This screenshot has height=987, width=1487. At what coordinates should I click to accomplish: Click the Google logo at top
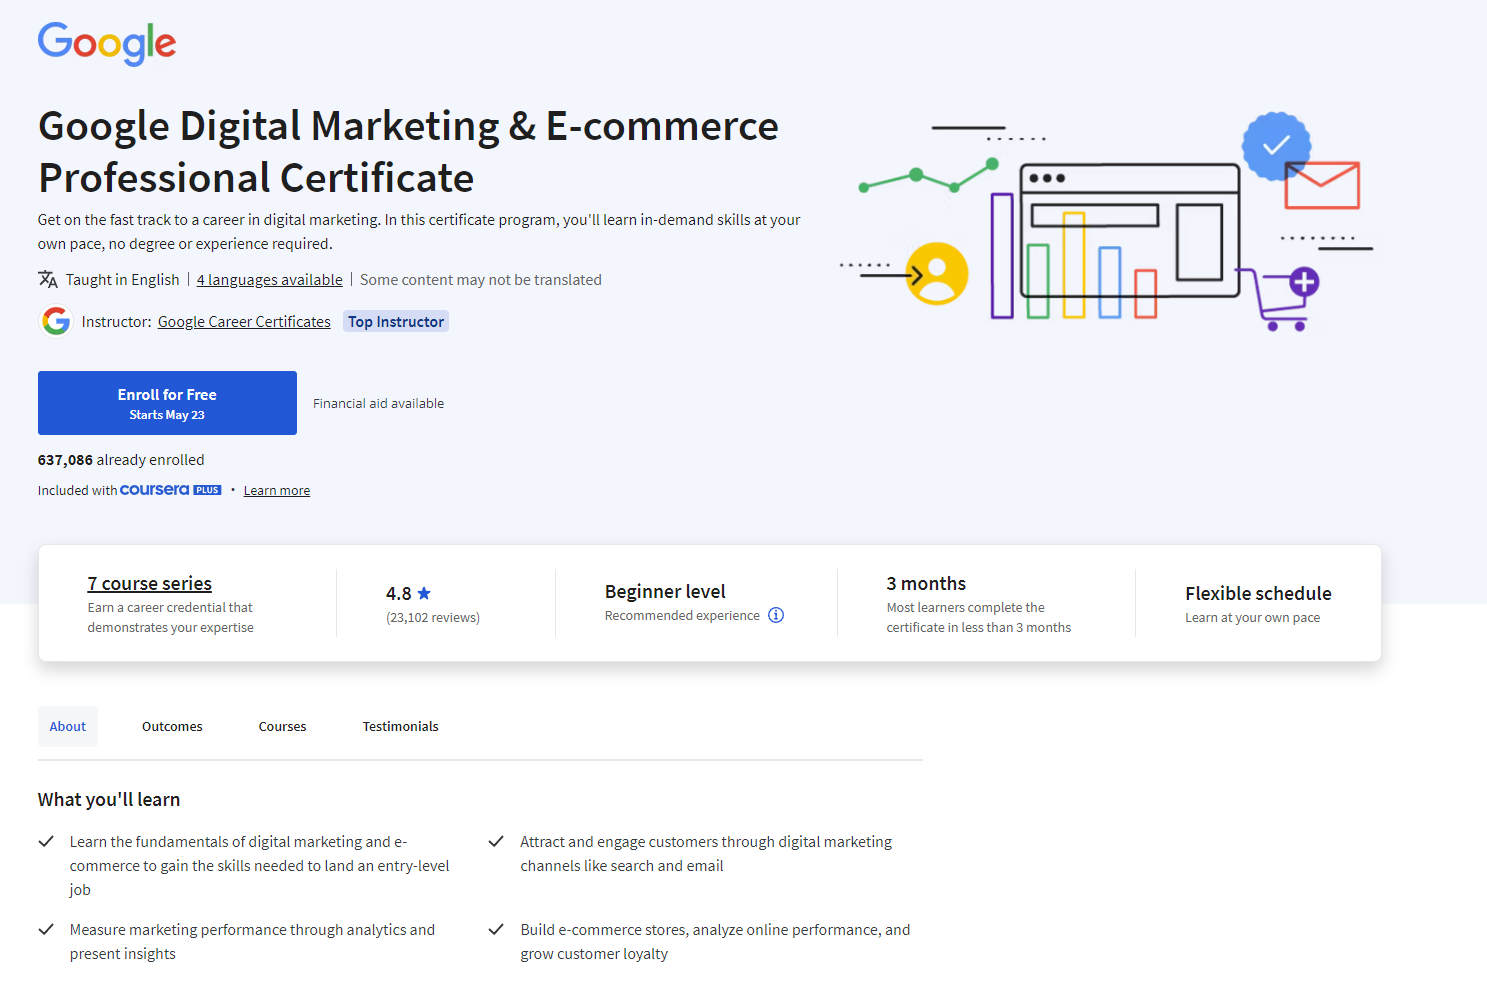point(106,43)
